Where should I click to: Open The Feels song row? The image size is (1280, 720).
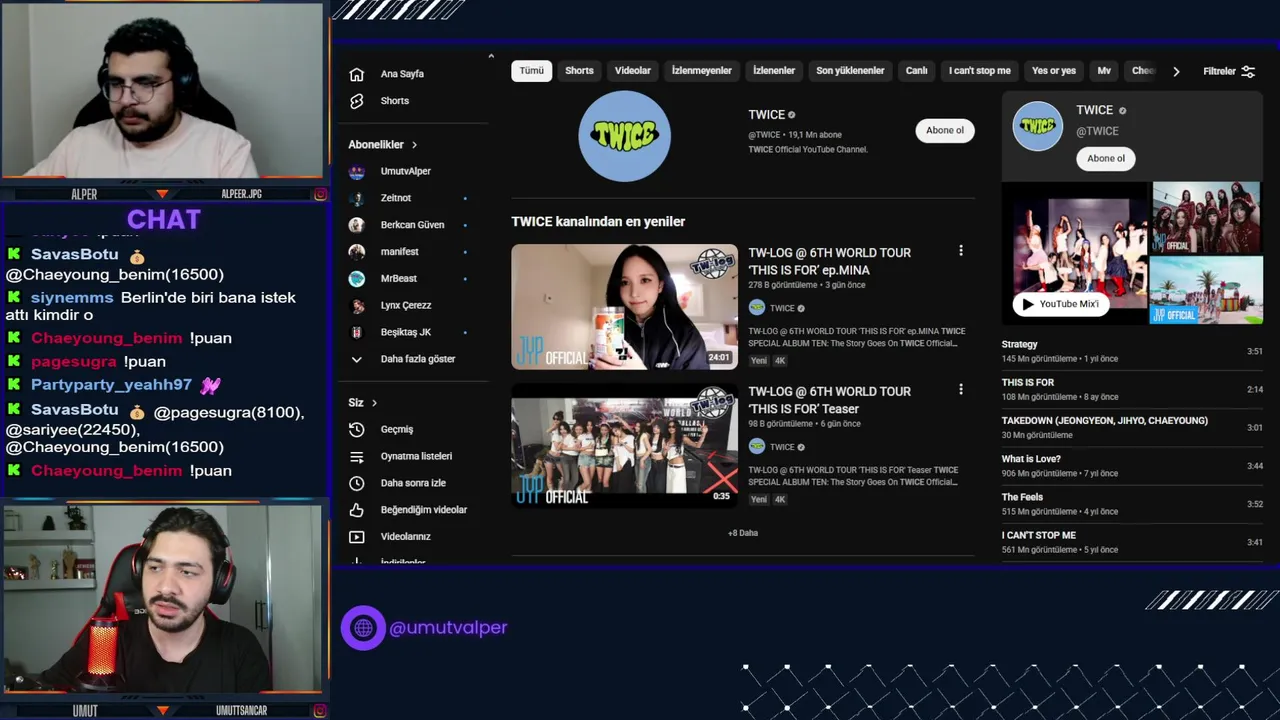pos(1132,503)
